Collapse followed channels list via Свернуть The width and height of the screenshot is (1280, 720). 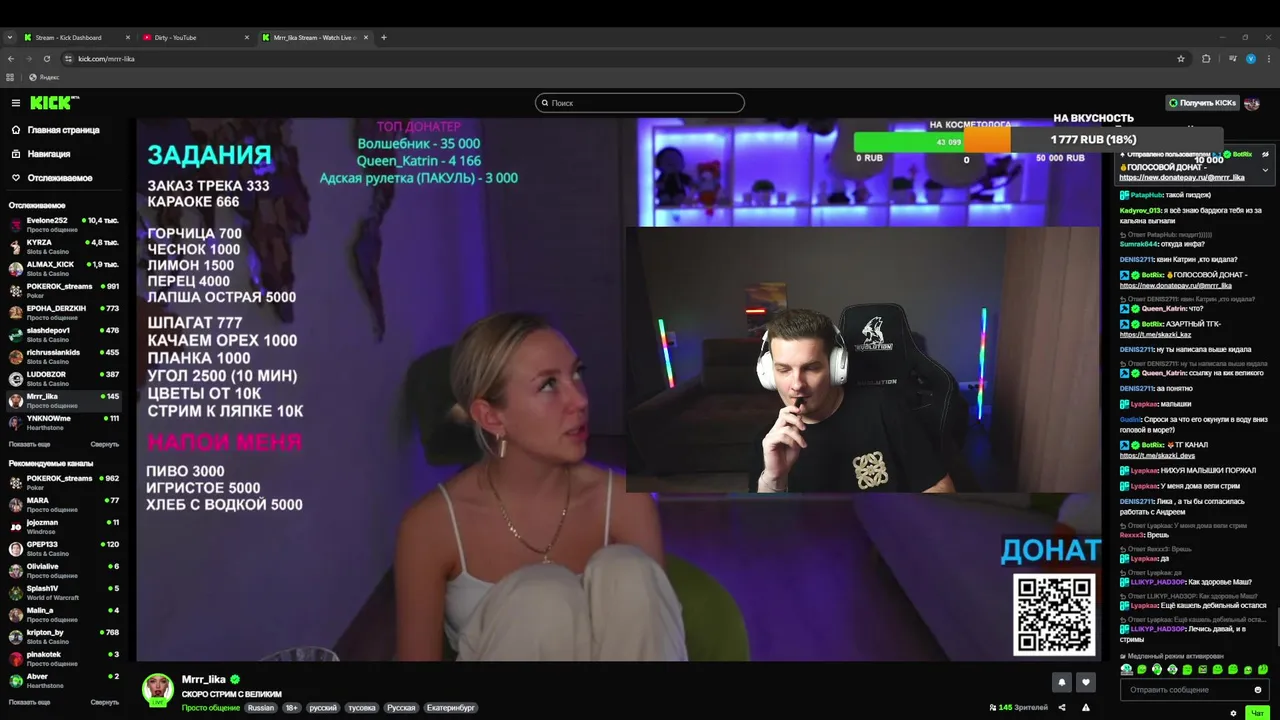point(104,444)
